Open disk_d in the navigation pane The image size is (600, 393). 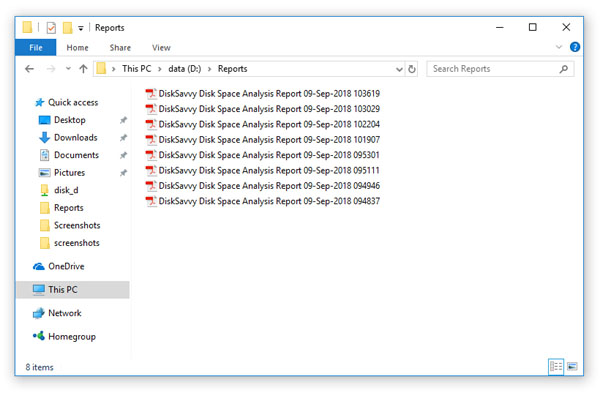[x=66, y=190]
